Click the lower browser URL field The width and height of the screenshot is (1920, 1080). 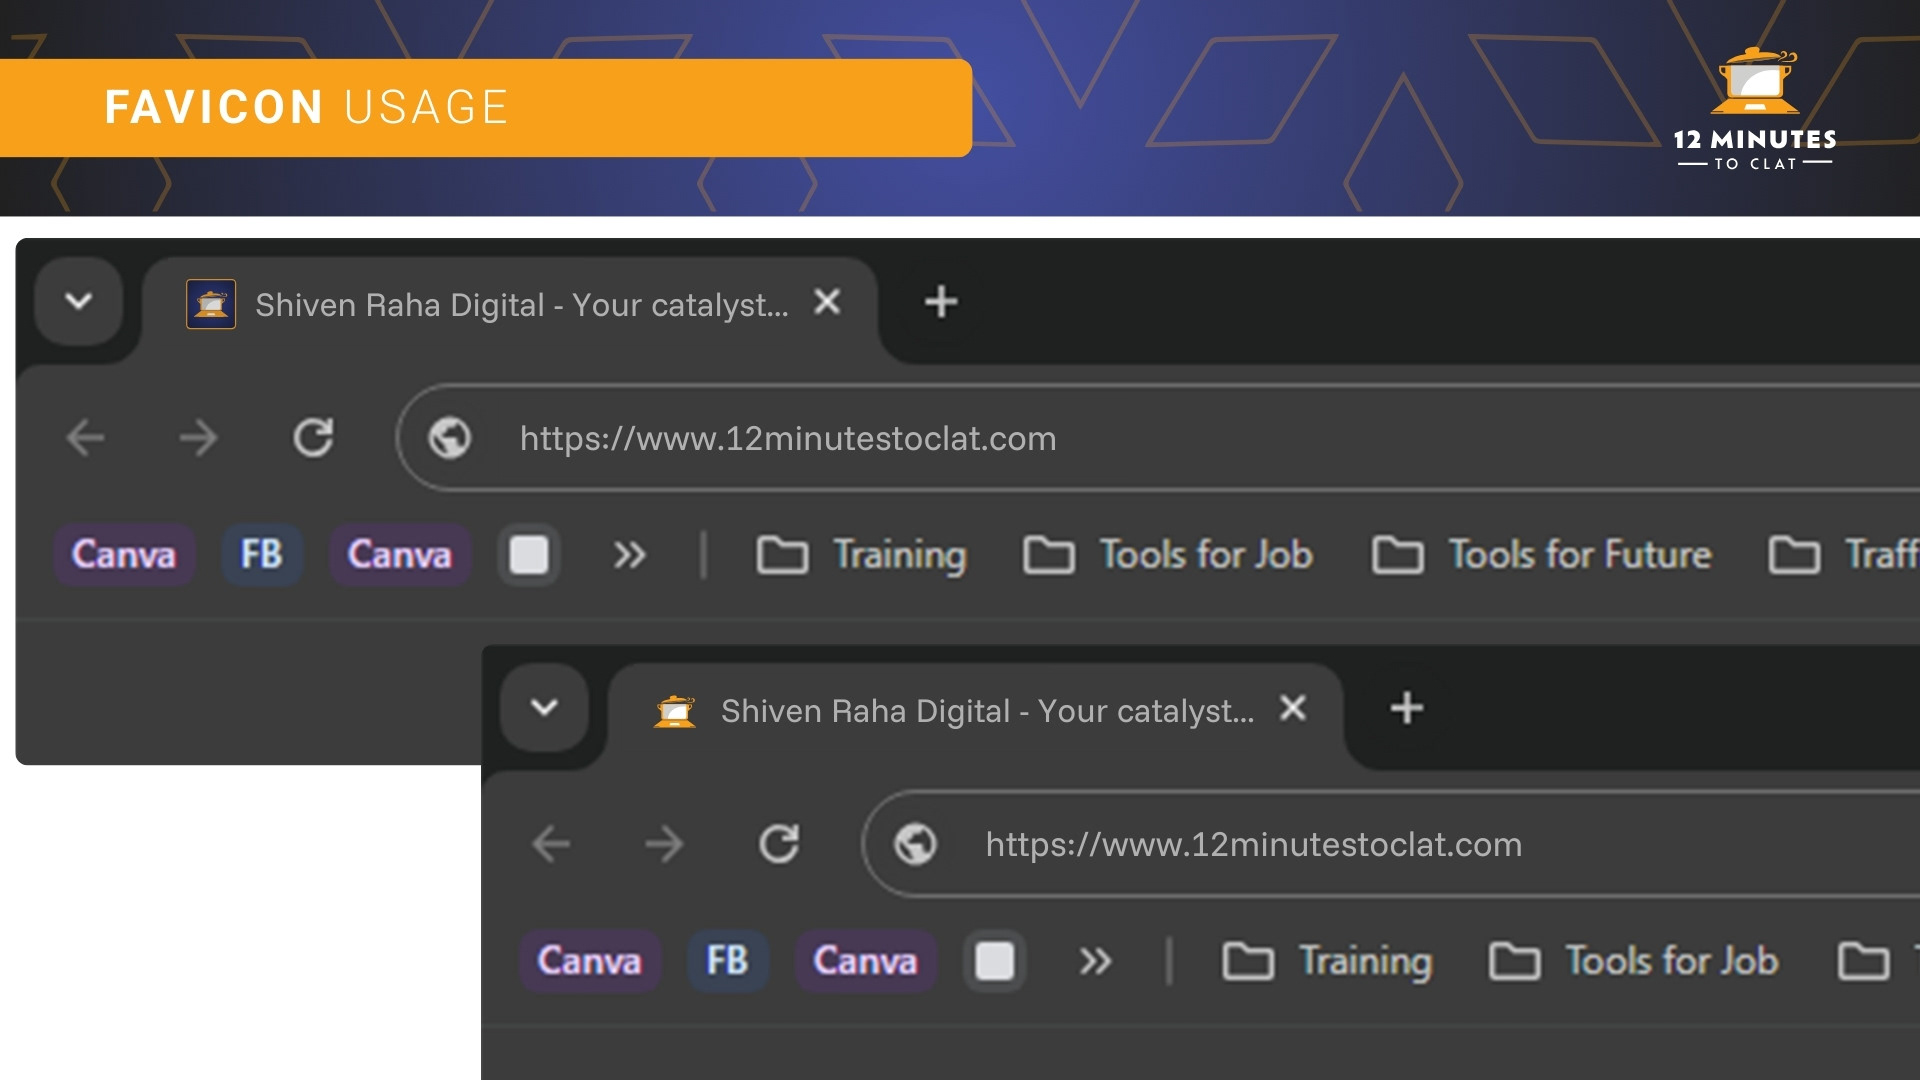coord(1391,844)
